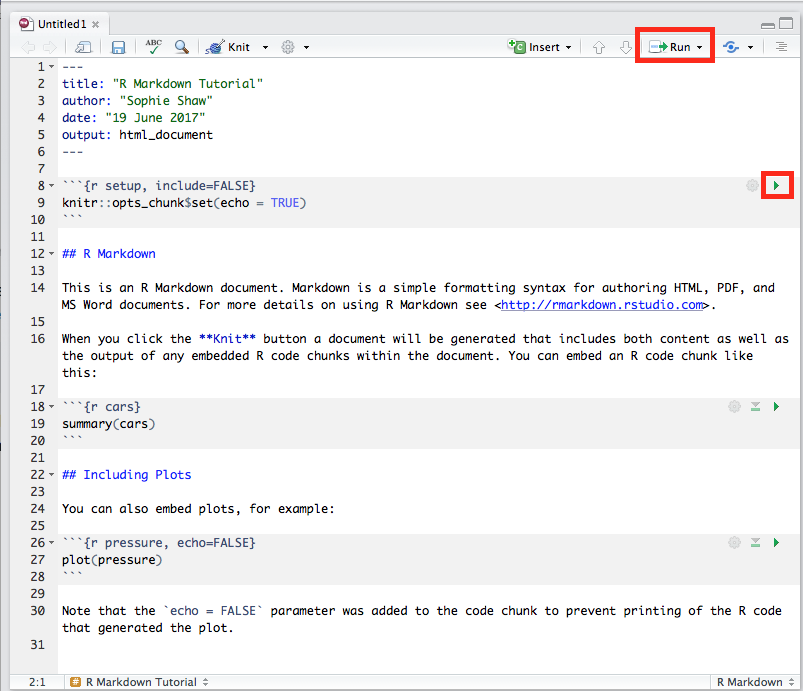This screenshot has height=691, width=803.
Task: Click the cursor position 2:1 indicator
Action: [37, 682]
